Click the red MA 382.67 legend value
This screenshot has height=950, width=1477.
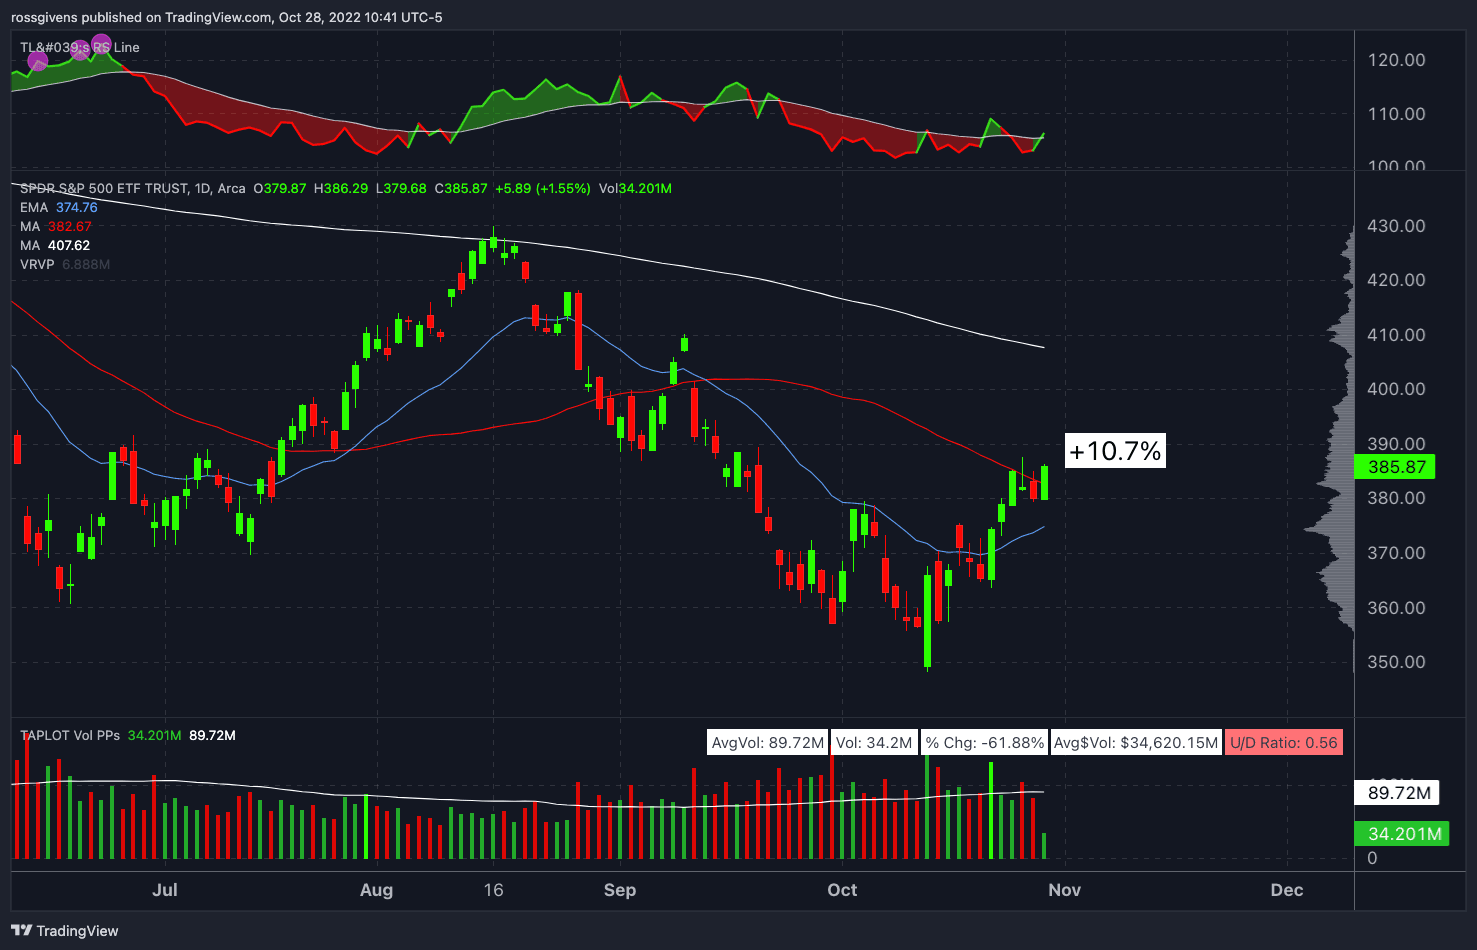[70, 226]
